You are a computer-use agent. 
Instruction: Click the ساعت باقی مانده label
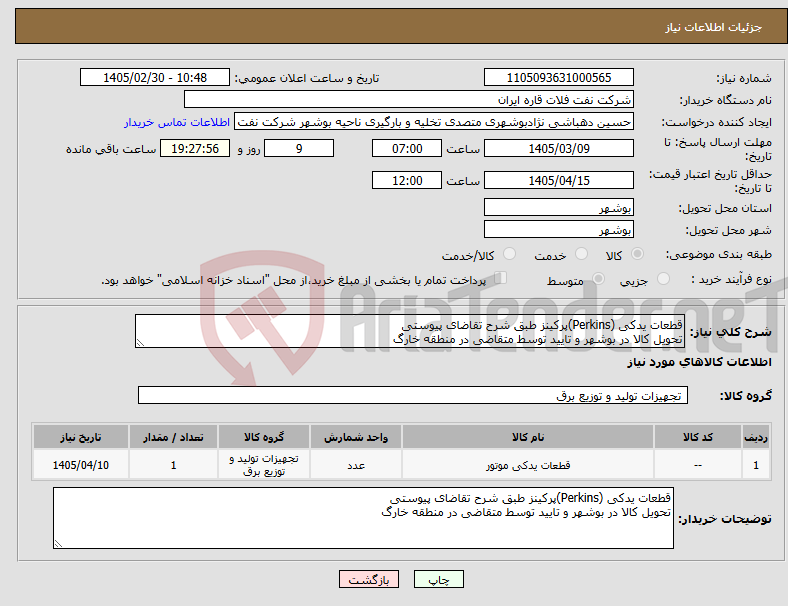[111, 149]
